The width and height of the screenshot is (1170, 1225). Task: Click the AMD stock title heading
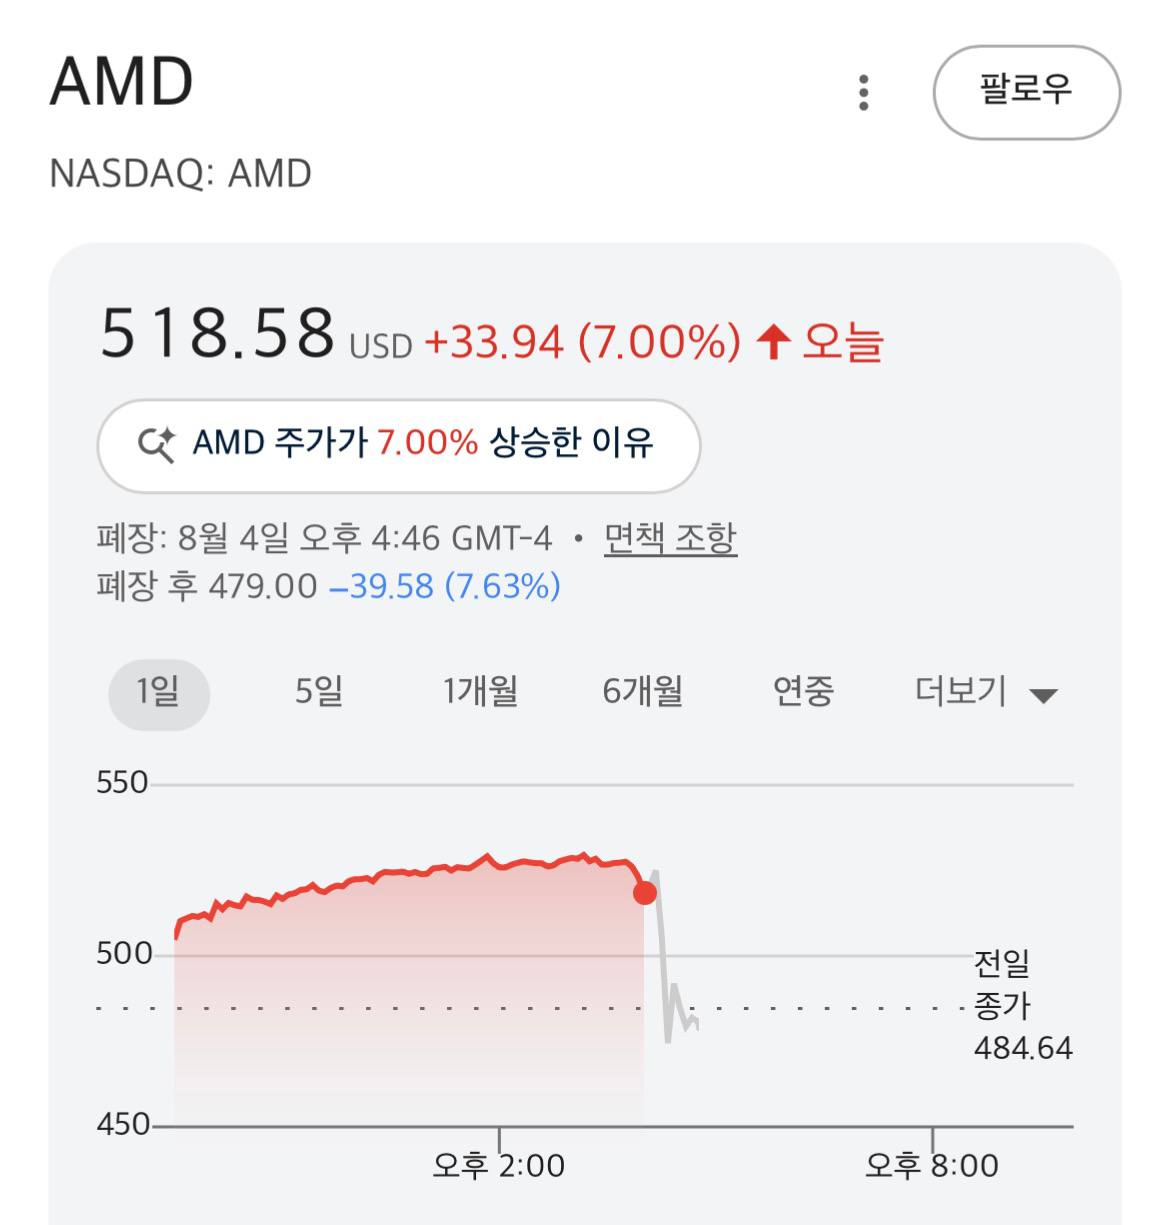tap(121, 82)
